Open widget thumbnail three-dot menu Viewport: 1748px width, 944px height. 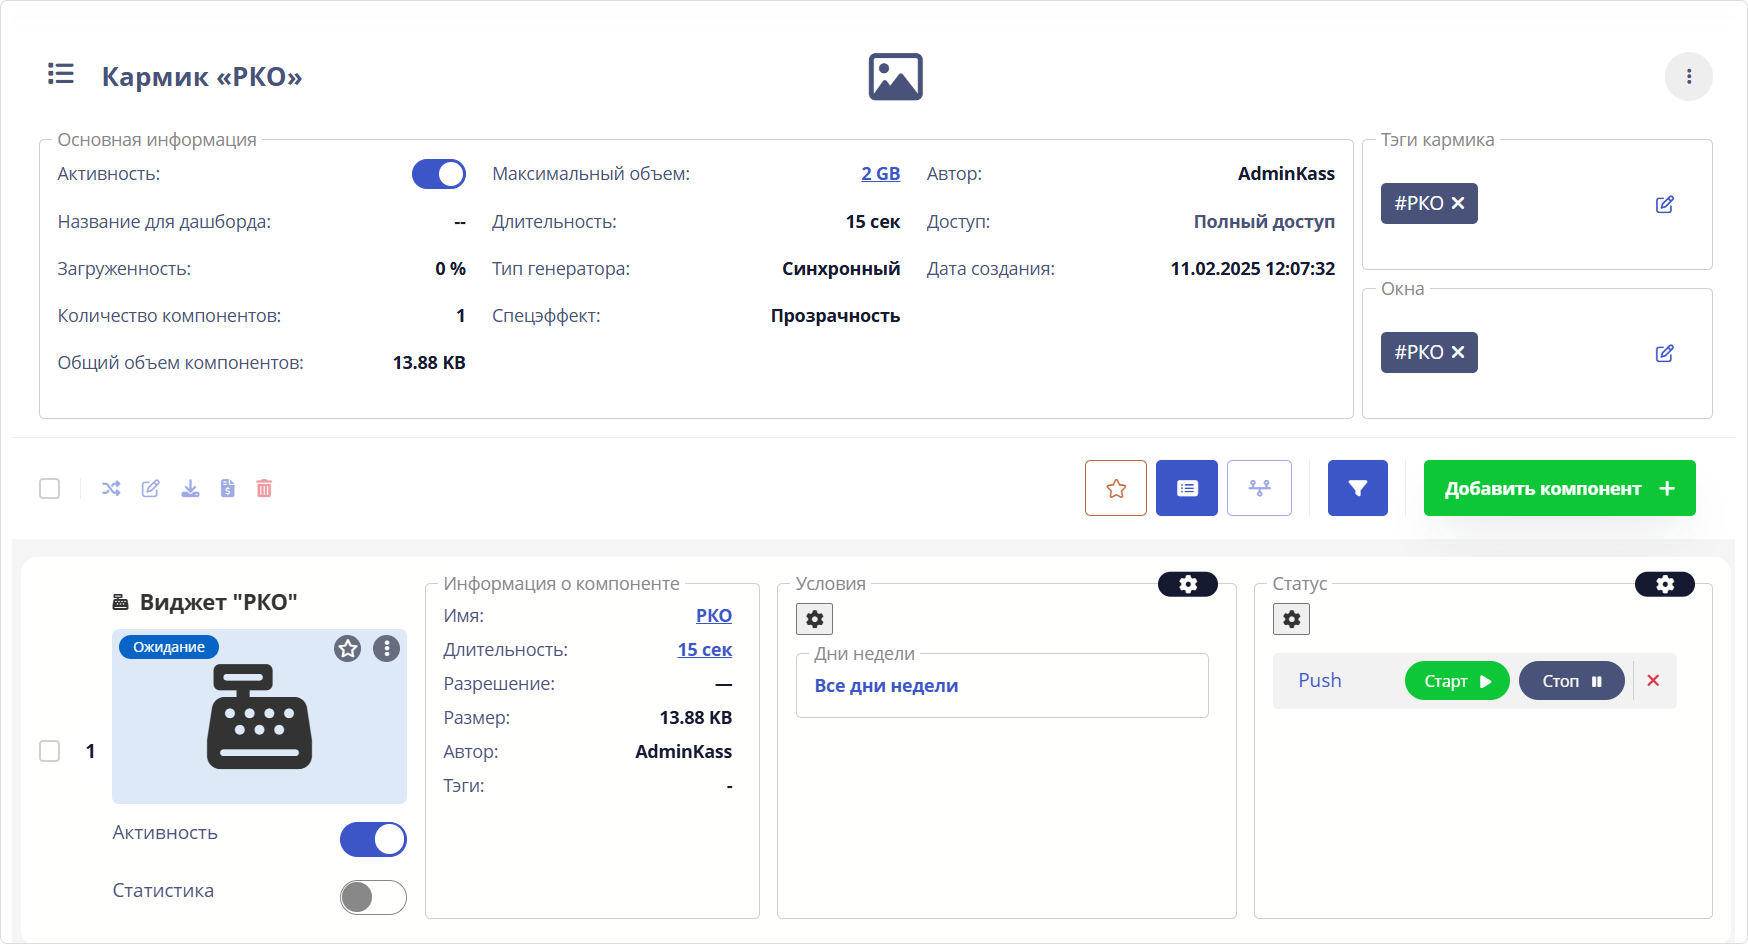click(386, 649)
